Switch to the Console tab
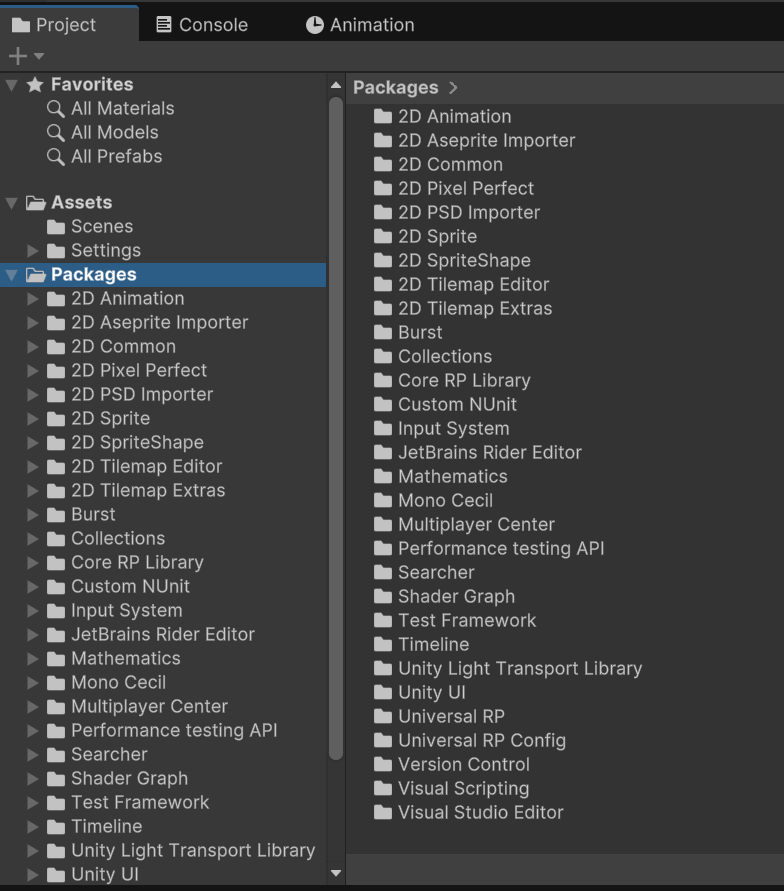784x891 pixels. point(202,25)
